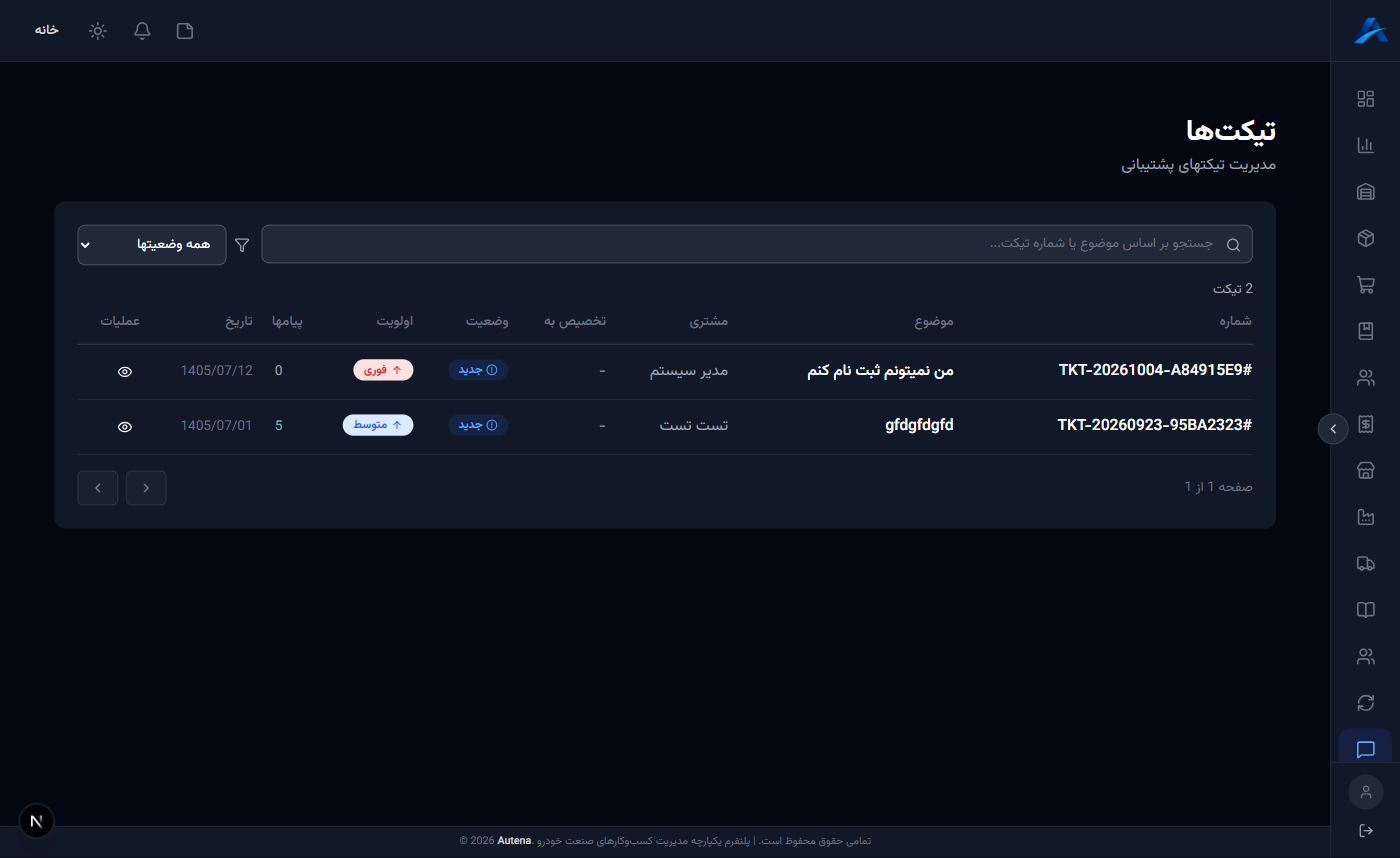Screen dimensions: 1400x858
Task: Click the funnel filter icon
Action: [242, 245]
